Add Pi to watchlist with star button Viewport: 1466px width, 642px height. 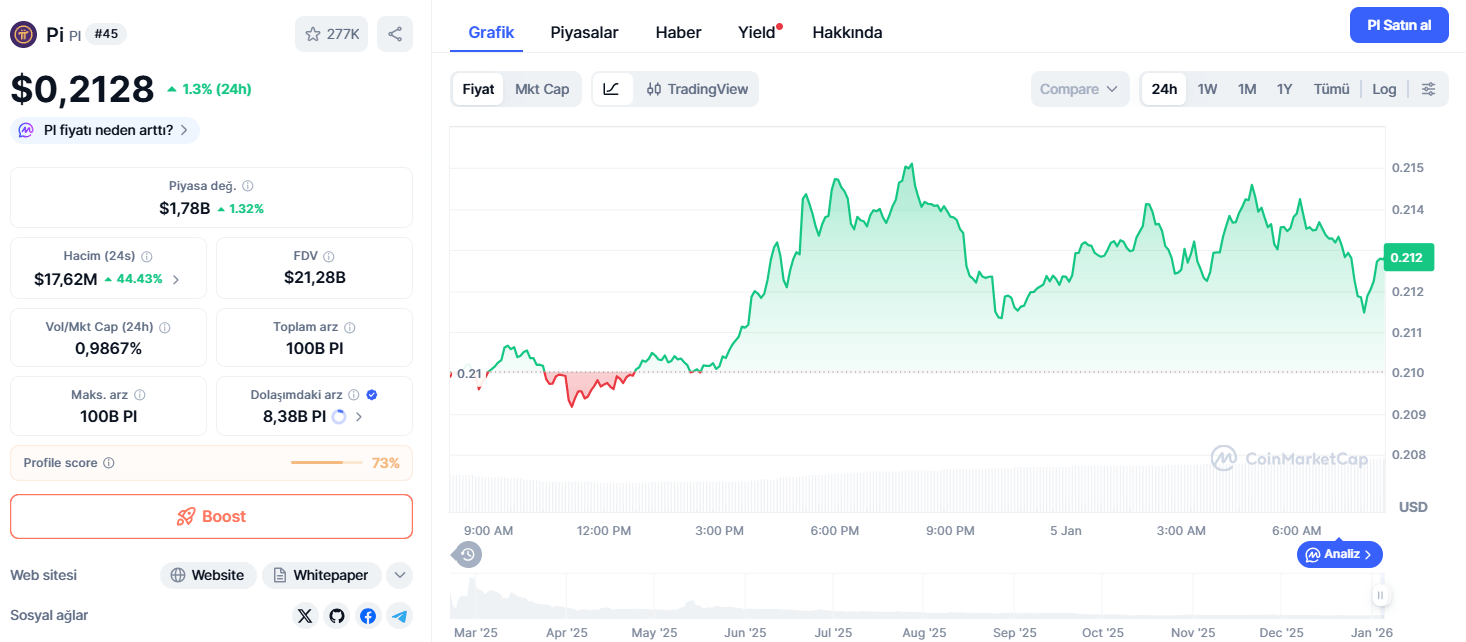point(331,34)
